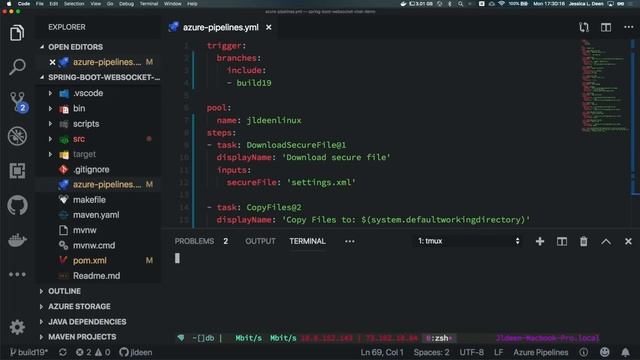Show errors and warnings count in status bar
640x360 pixels.
(x=93, y=352)
